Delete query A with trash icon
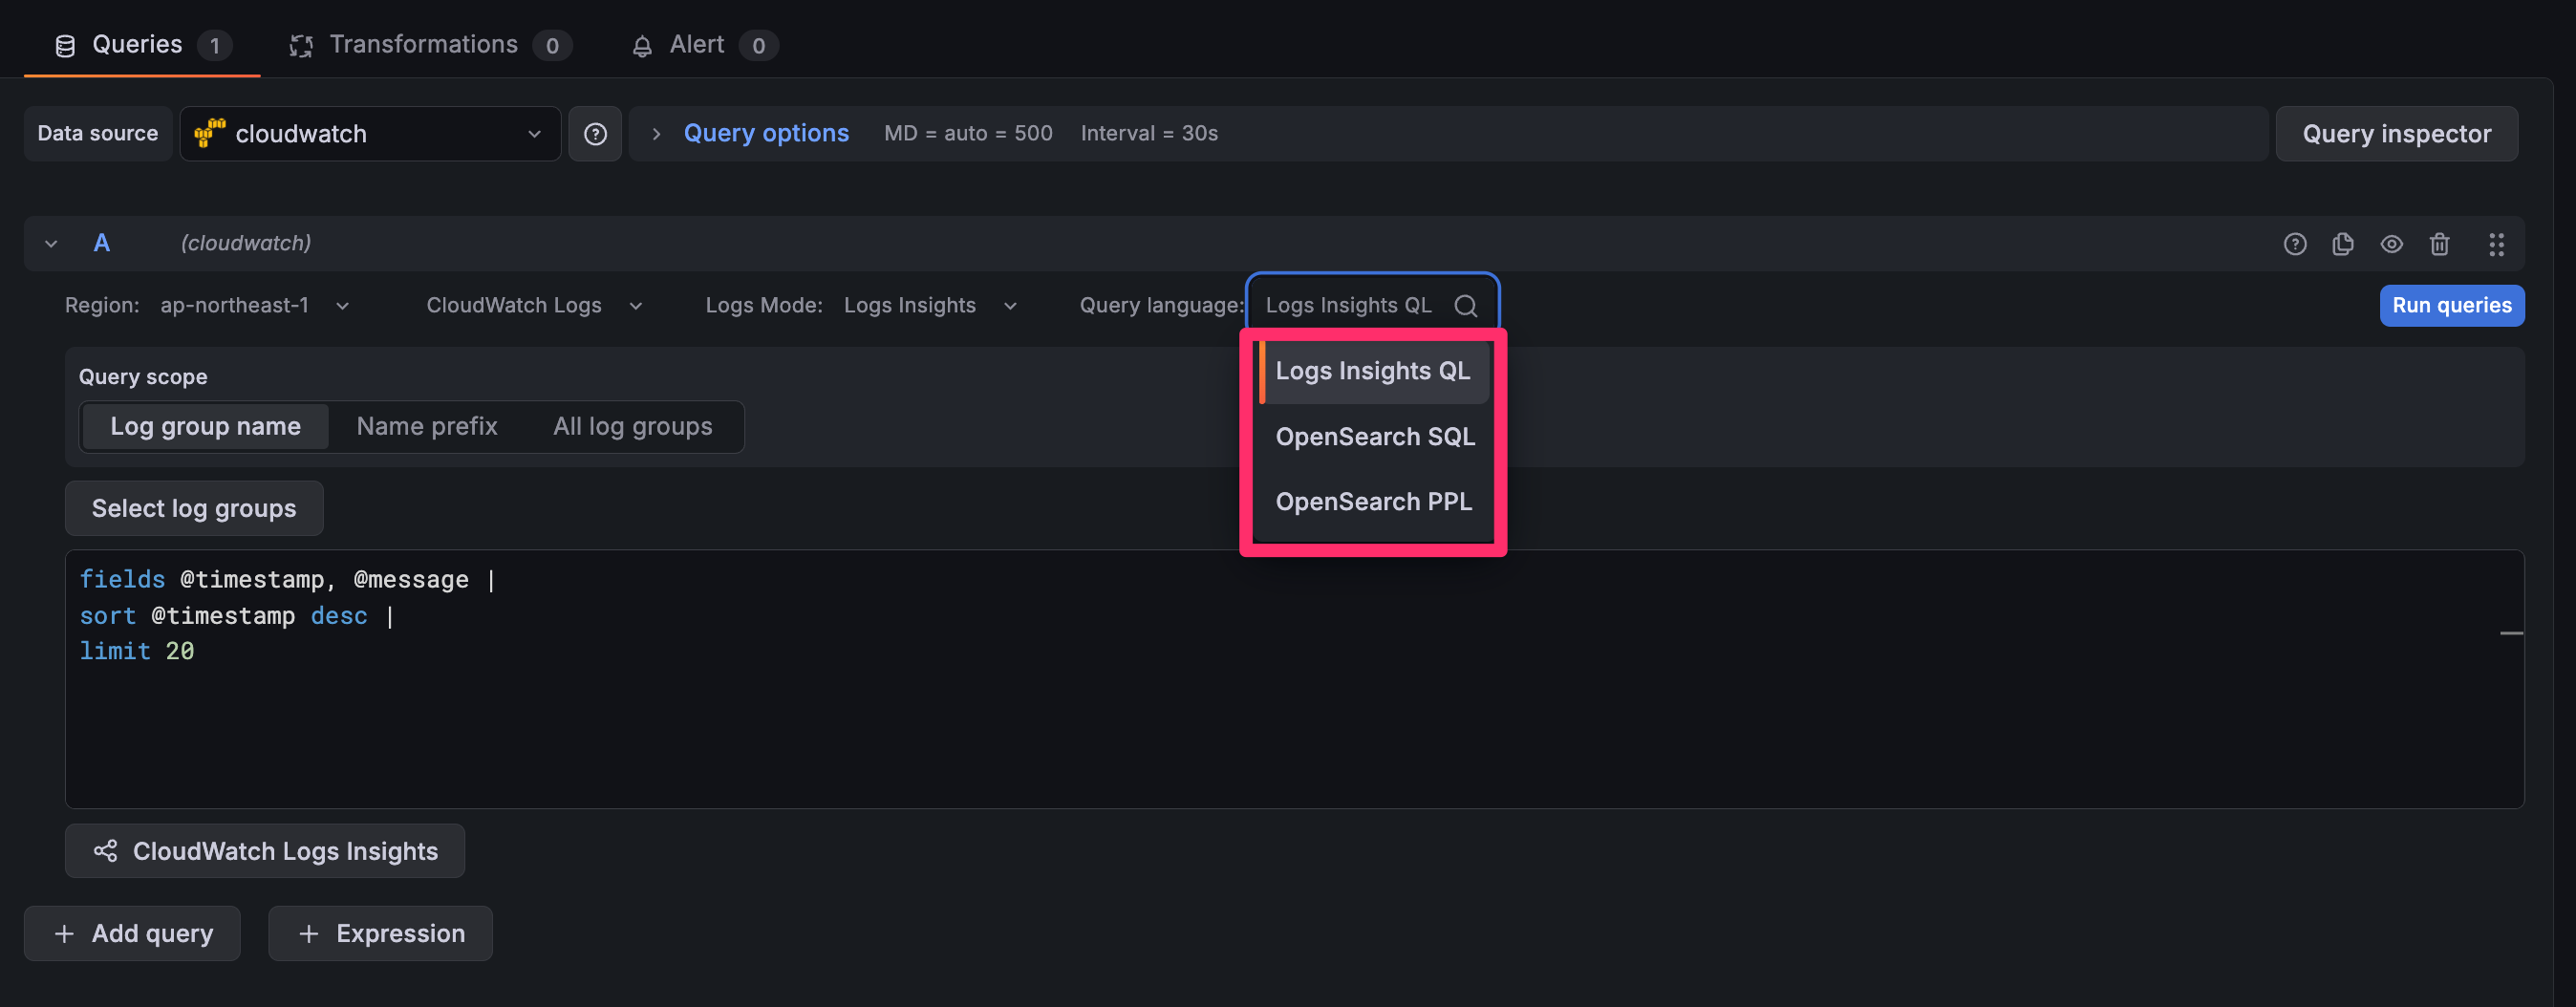Viewport: 2576px width, 1007px height. point(2439,244)
